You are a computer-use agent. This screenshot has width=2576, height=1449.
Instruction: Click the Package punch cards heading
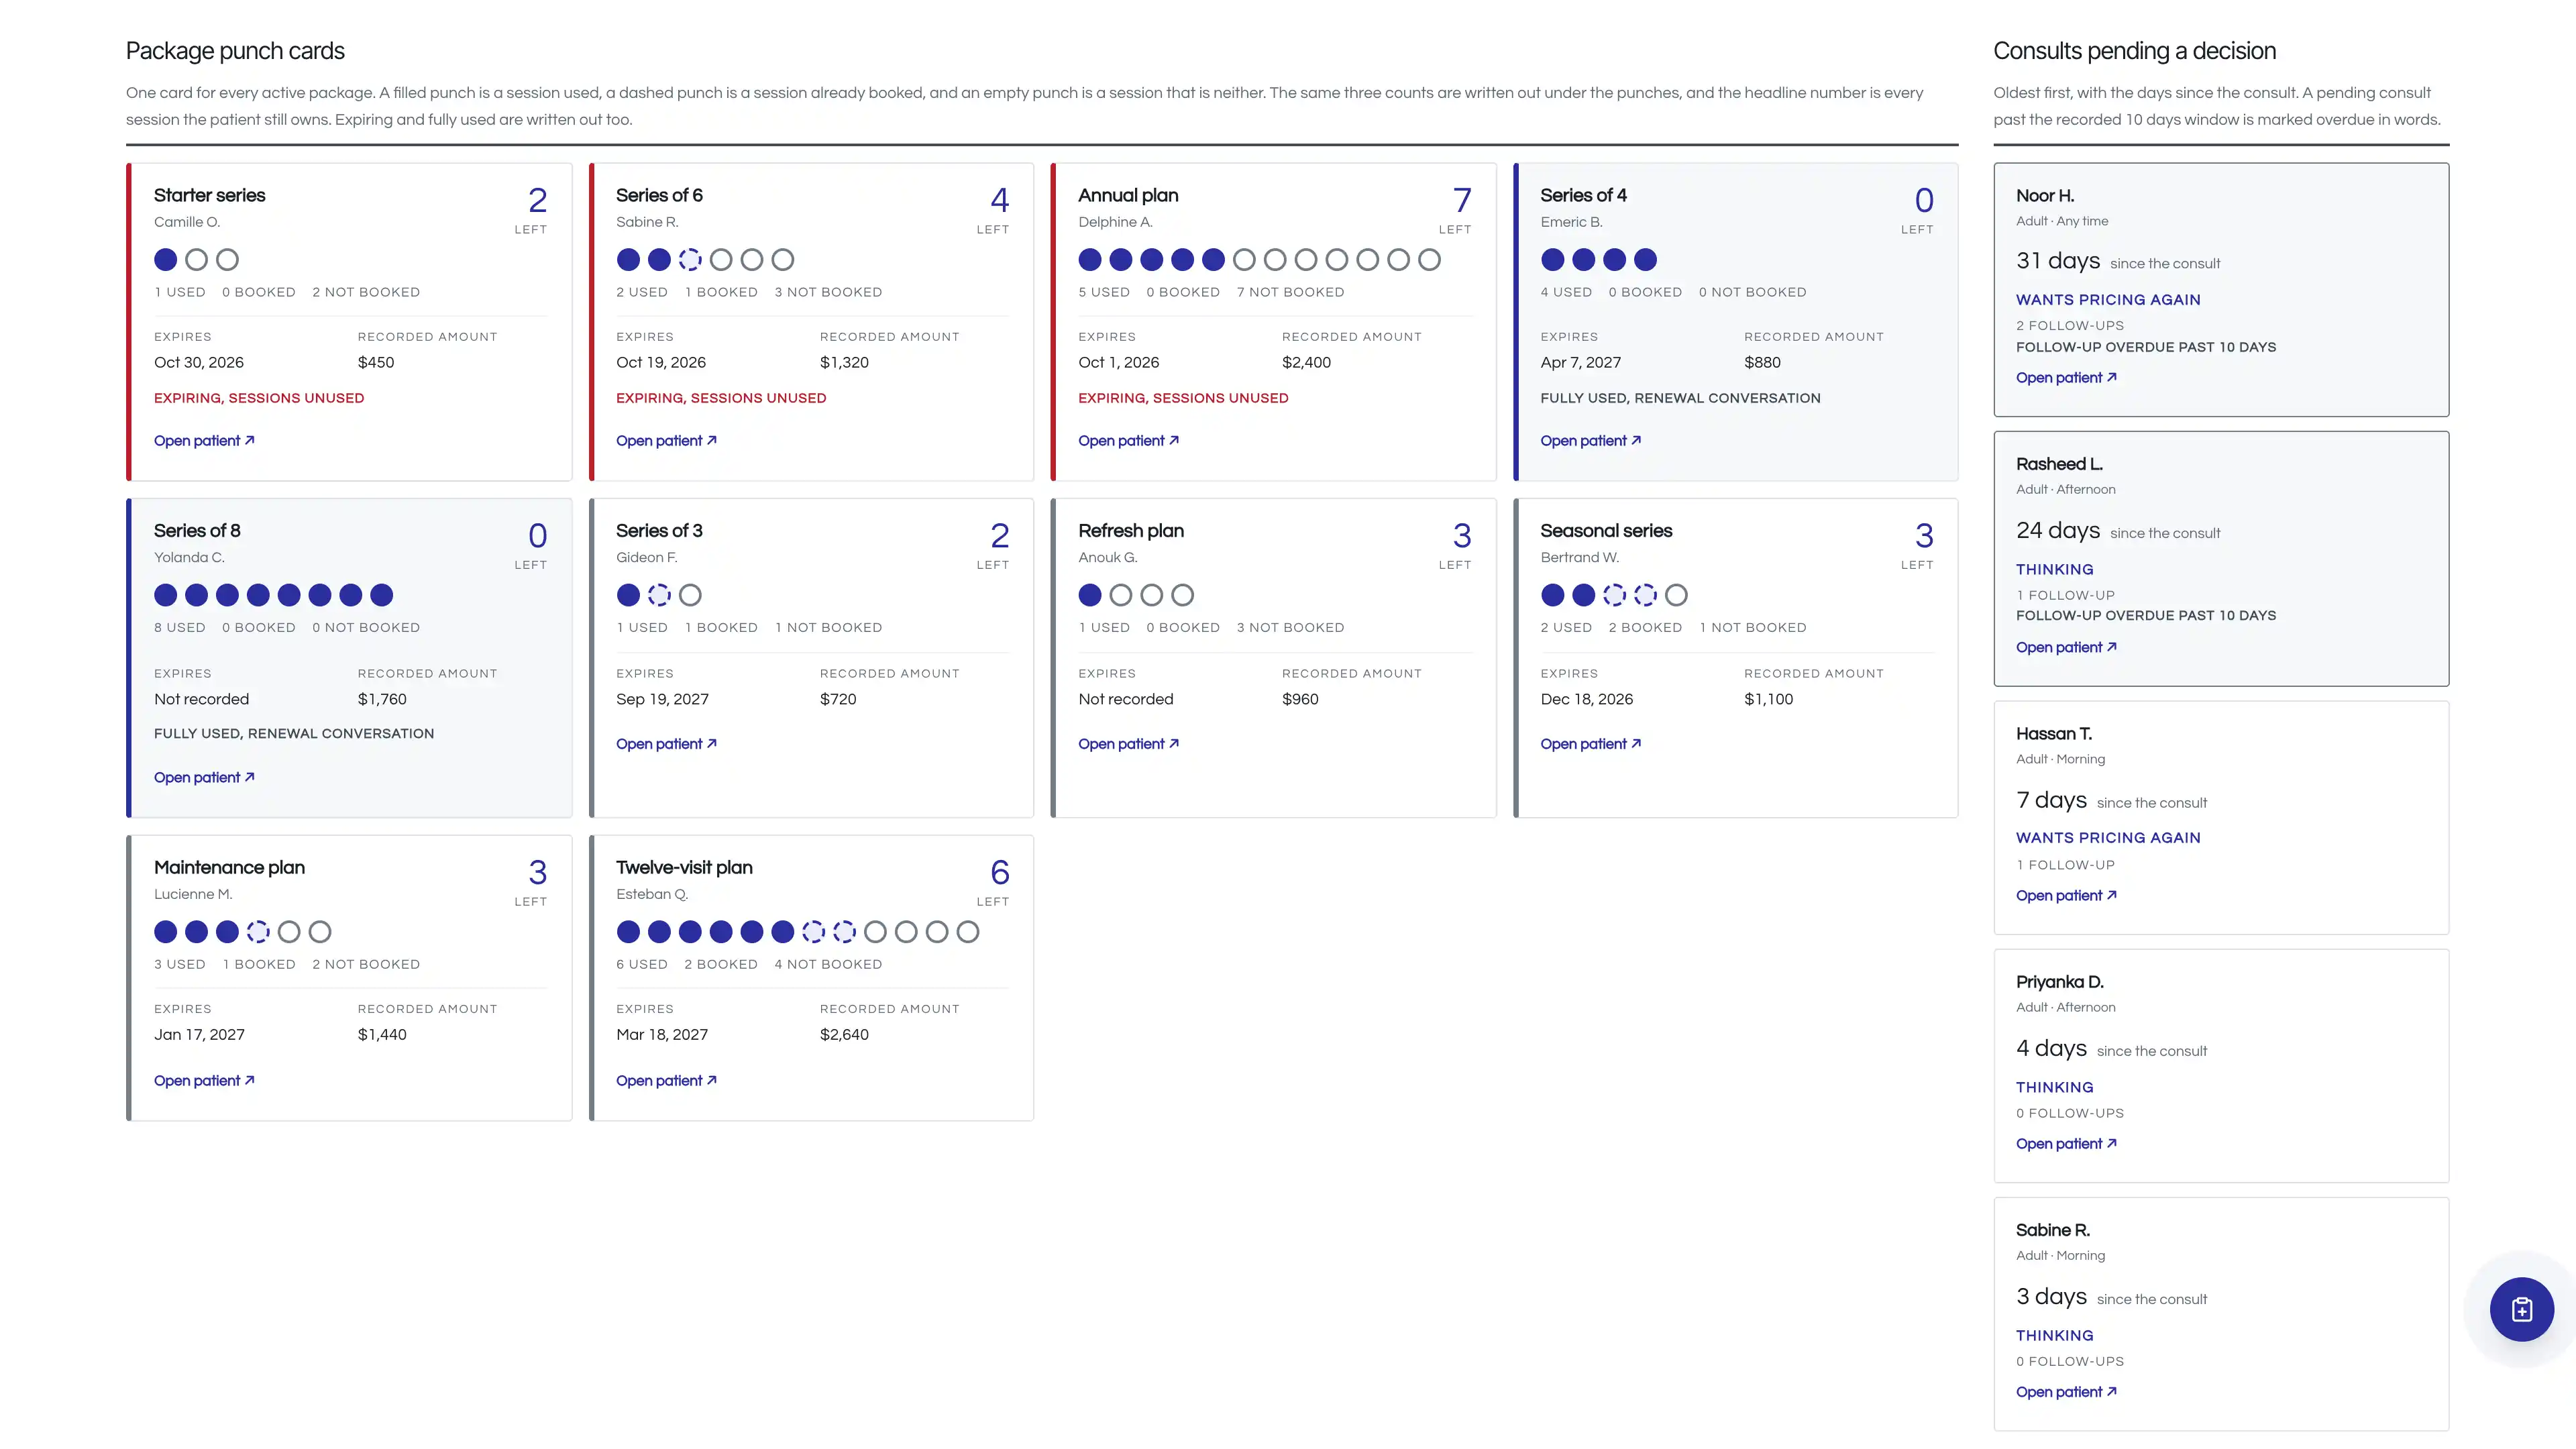click(x=235, y=51)
